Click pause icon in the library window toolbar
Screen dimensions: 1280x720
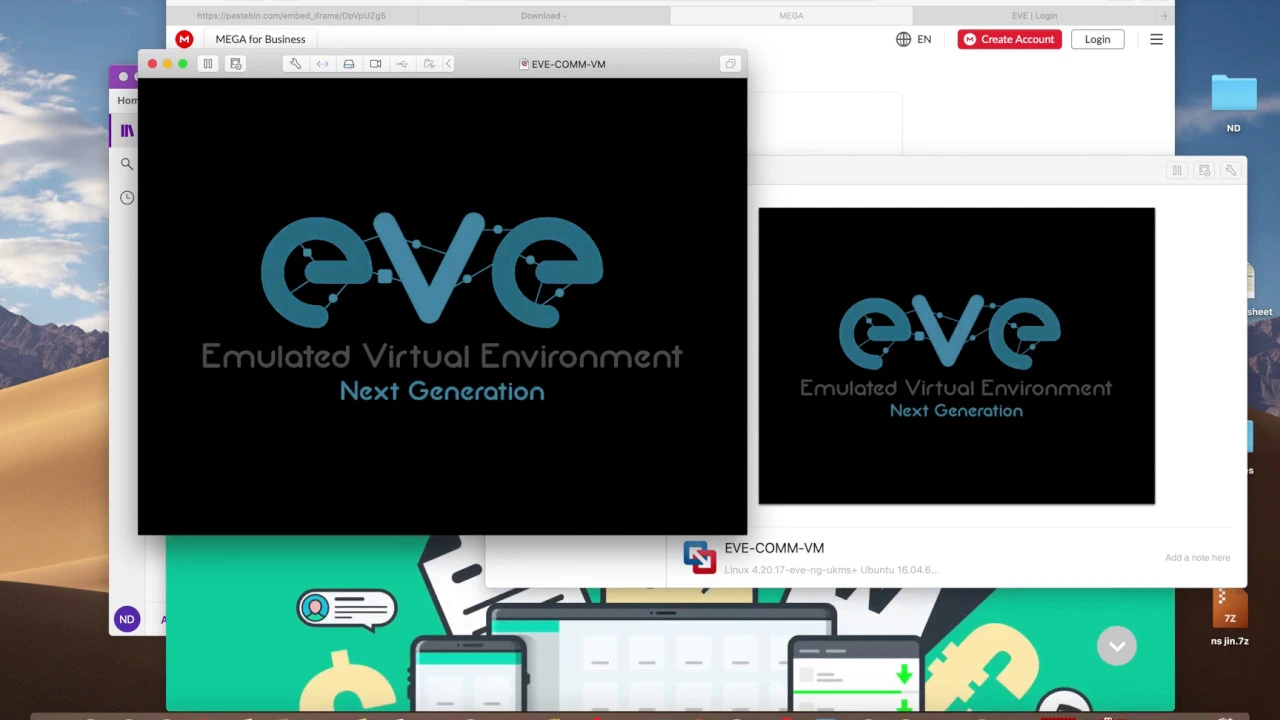(x=1177, y=171)
